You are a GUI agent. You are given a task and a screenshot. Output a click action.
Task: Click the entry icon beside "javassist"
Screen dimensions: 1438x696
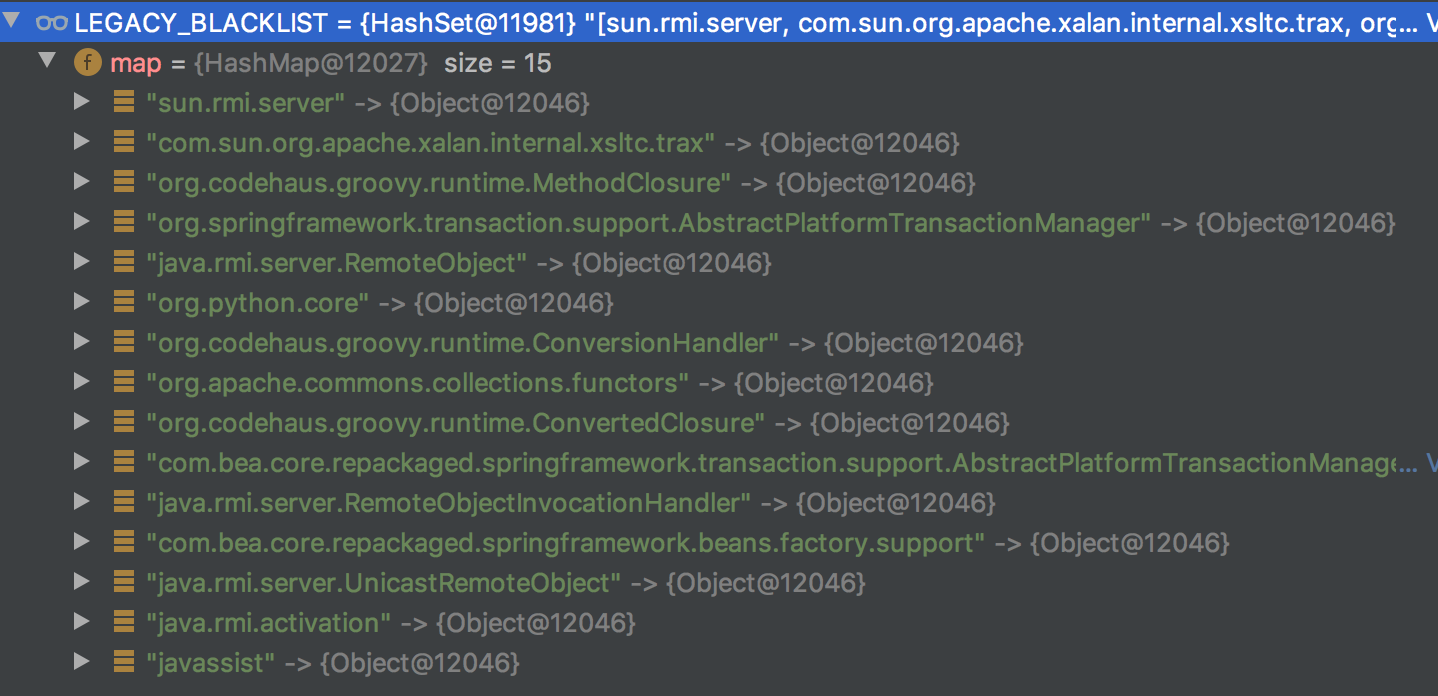[124, 662]
